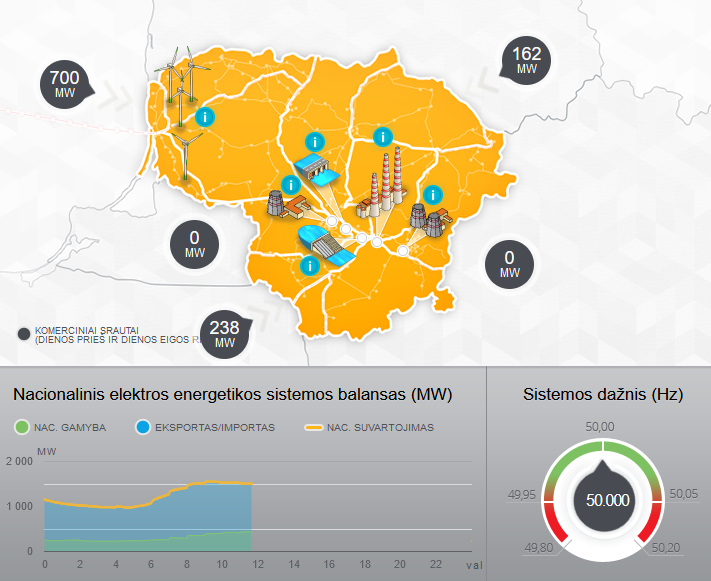711x581 pixels.
Task: Select the cooling towers power plant icon
Action: click(x=427, y=221)
